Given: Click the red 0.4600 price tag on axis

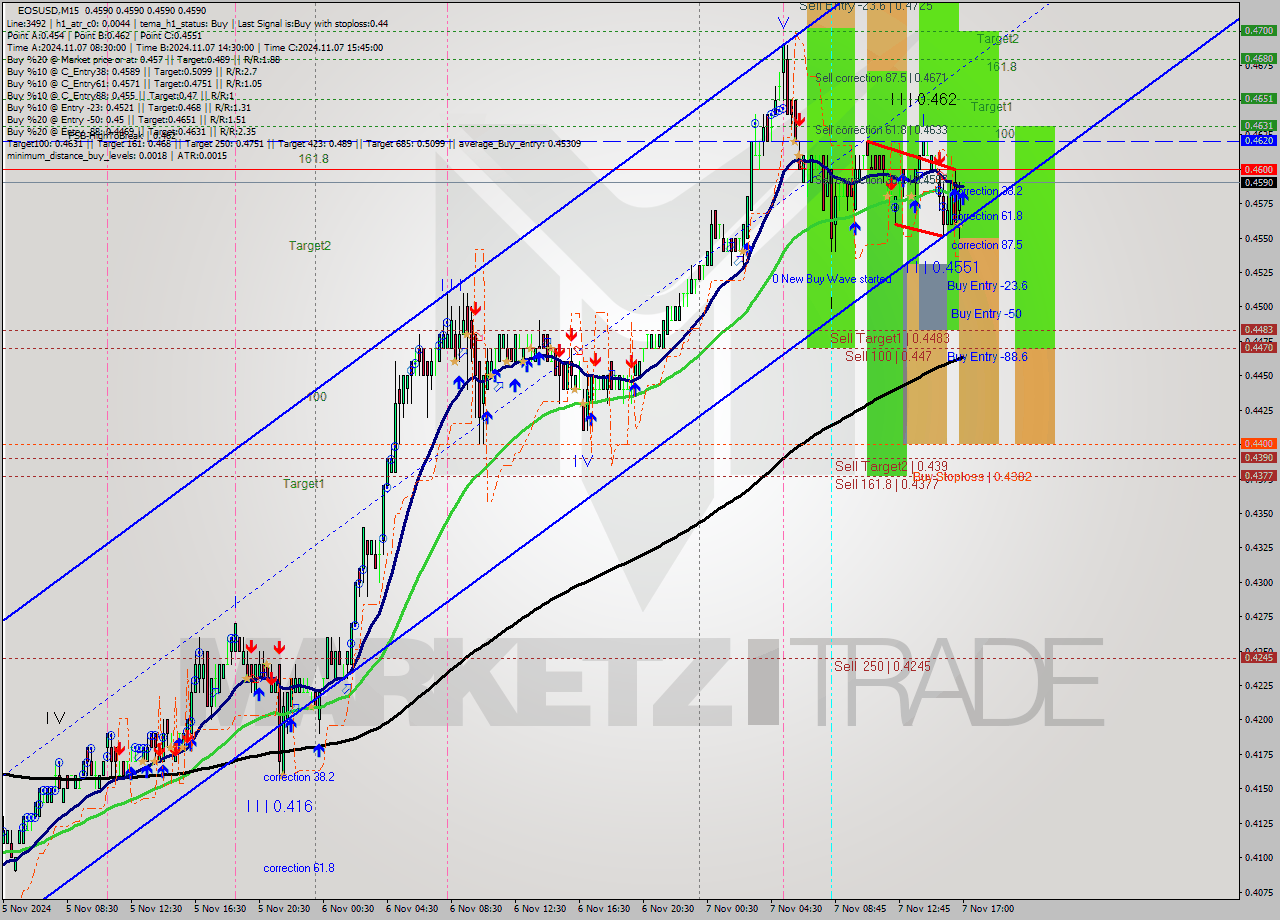Looking at the screenshot, I should coord(1257,169).
